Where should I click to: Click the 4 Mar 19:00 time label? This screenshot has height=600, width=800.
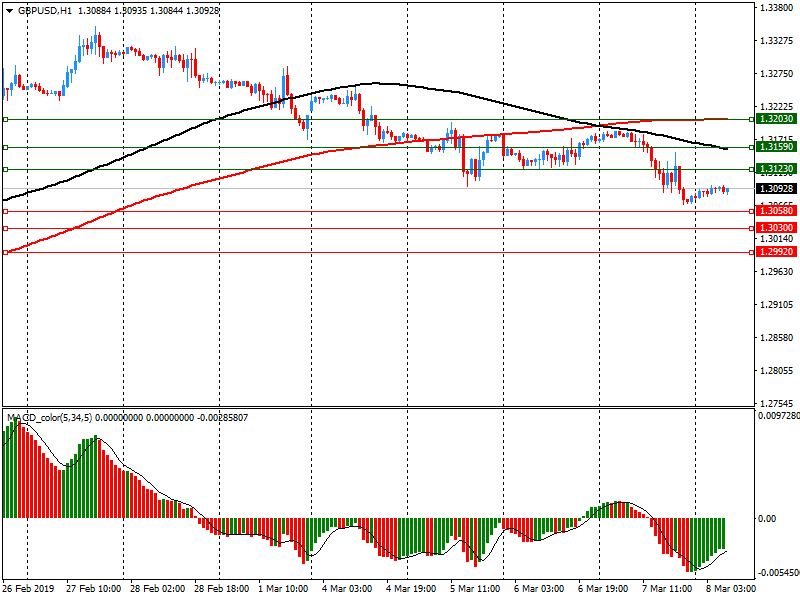[x=411, y=589]
